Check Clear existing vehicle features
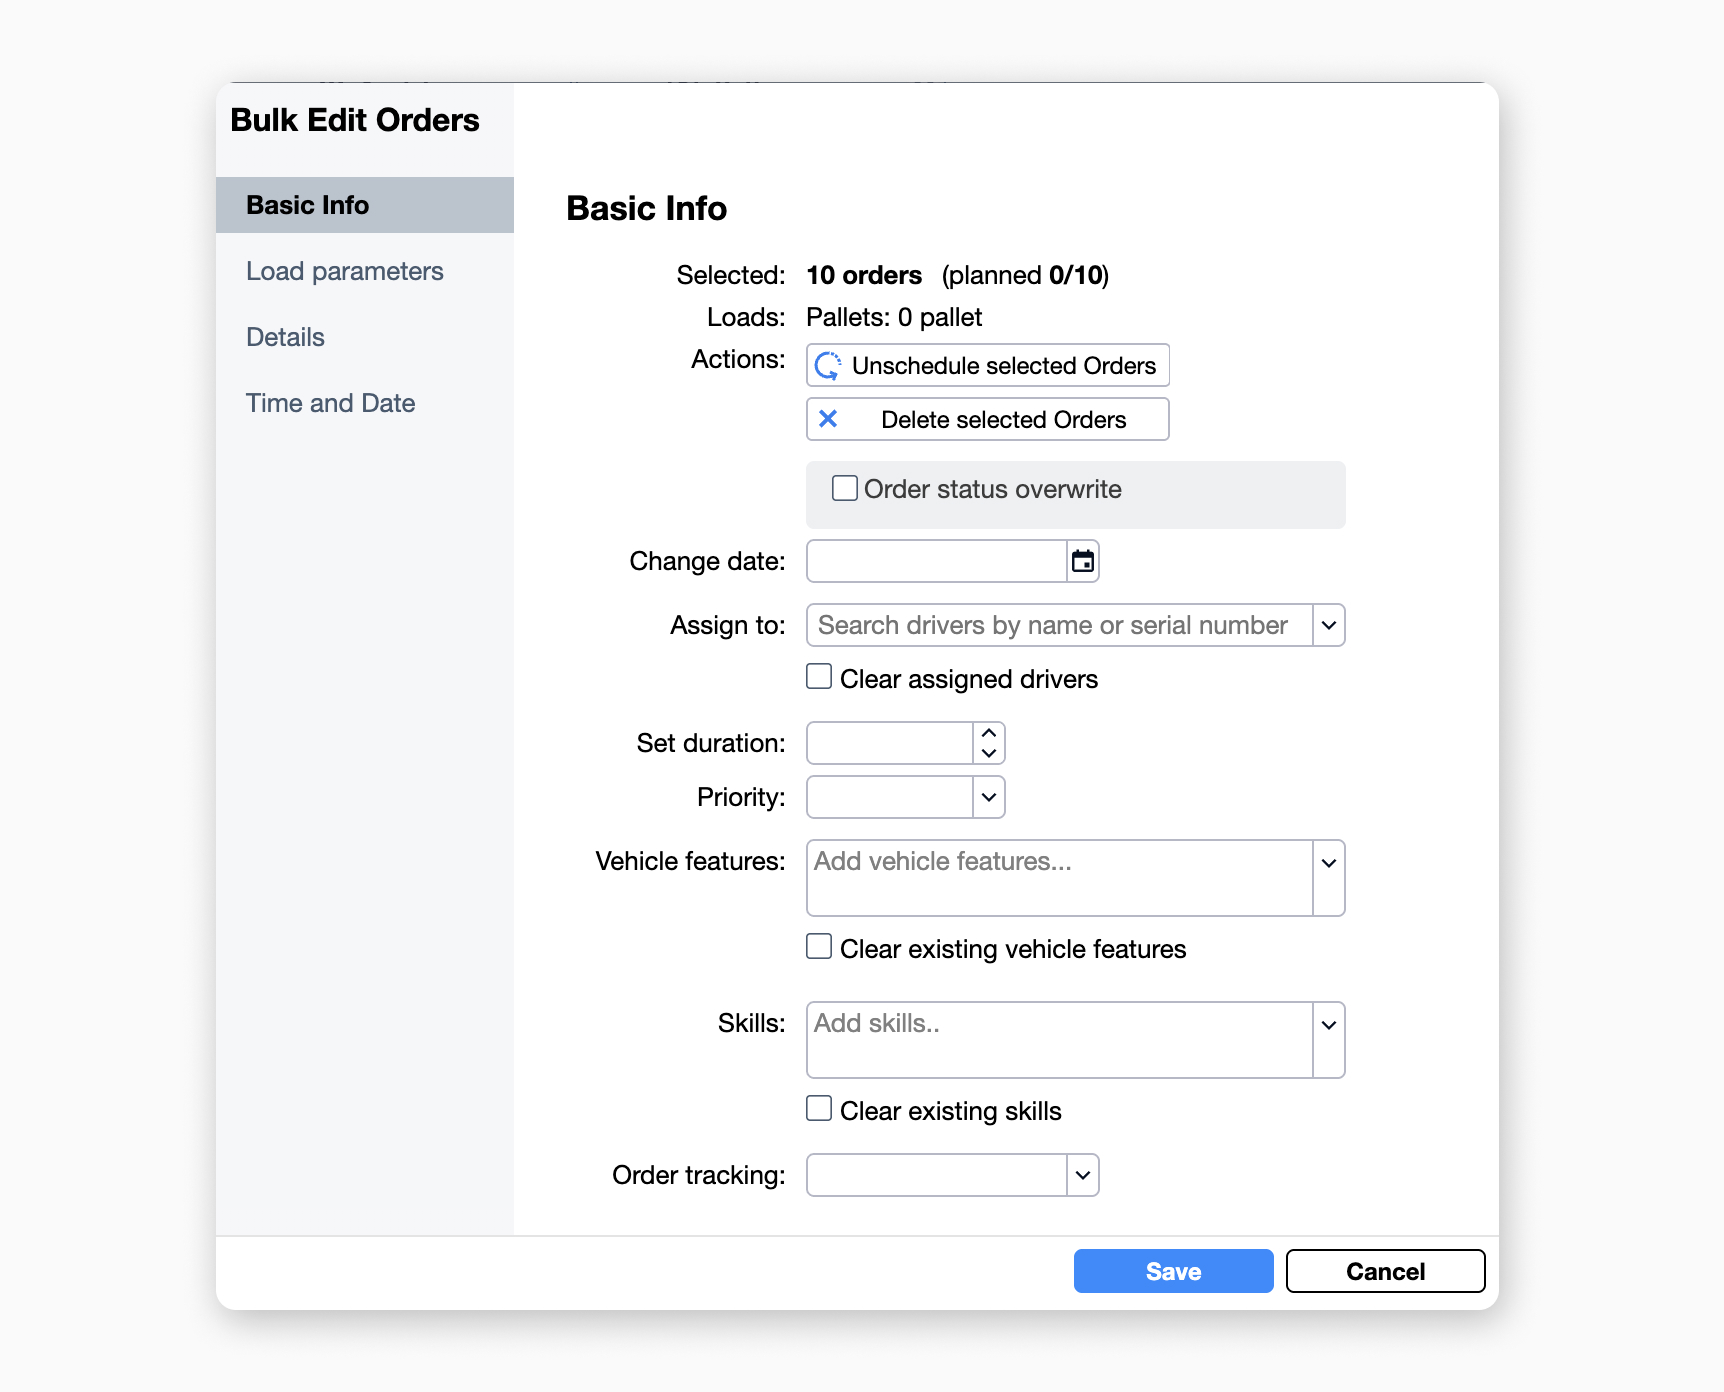The image size is (1724, 1392). coord(818,946)
